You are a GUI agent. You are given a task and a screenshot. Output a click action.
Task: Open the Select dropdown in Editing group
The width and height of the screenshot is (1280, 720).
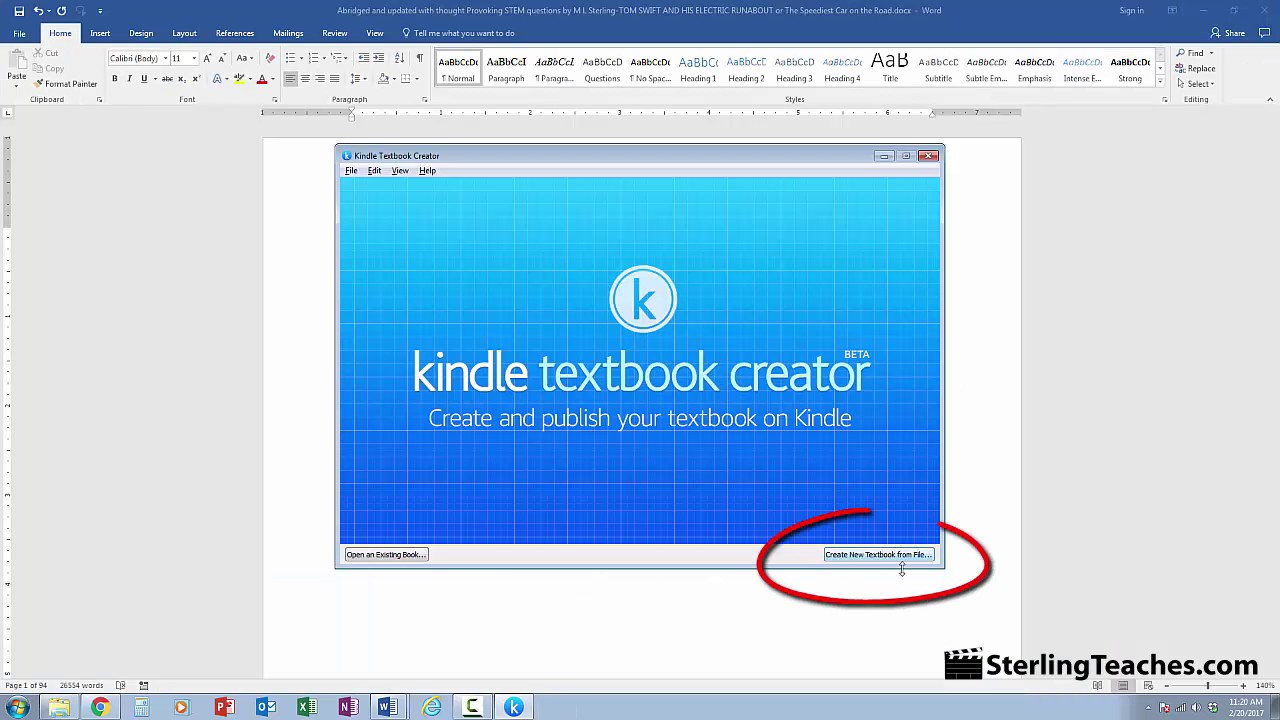1196,84
